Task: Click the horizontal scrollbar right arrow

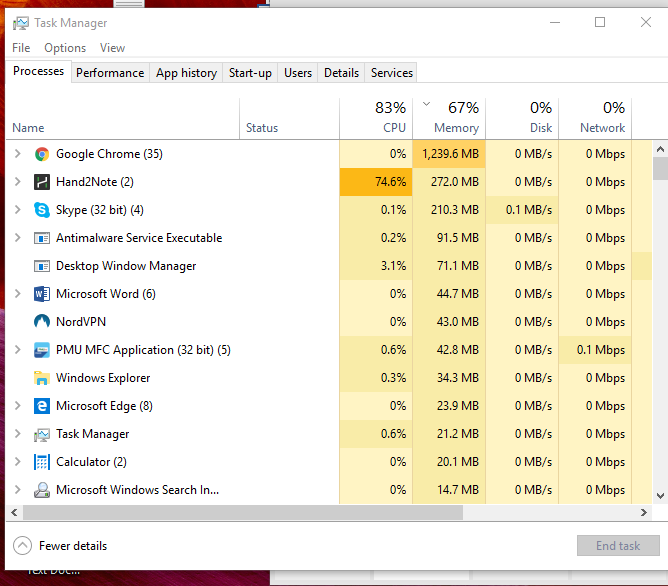Action: (x=644, y=512)
